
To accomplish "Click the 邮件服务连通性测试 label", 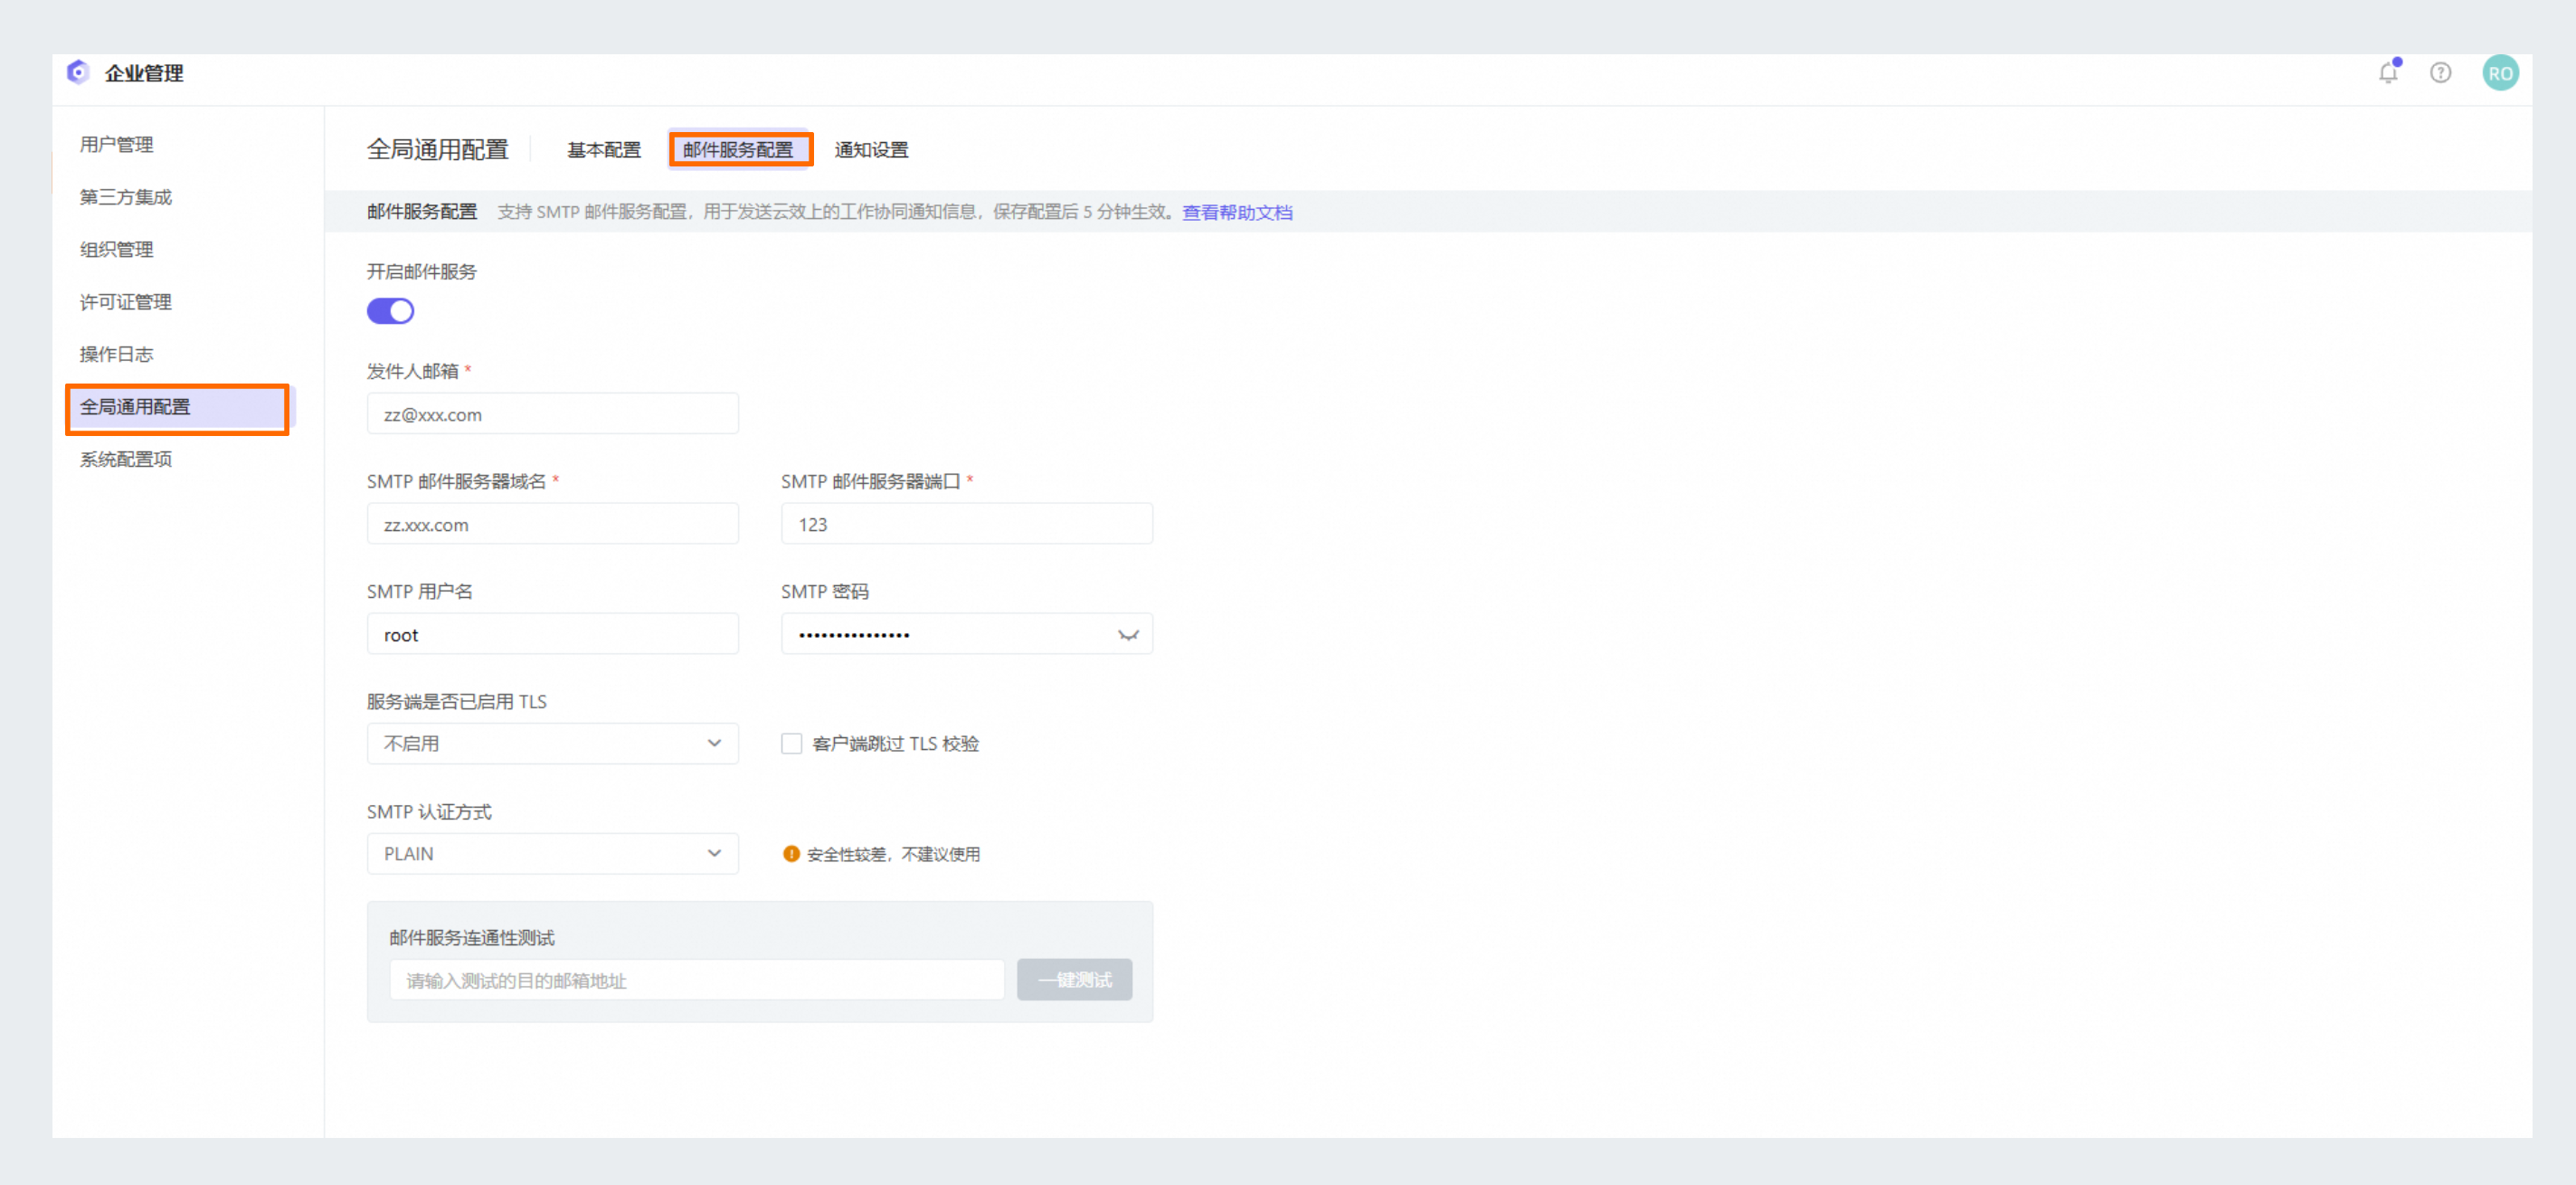I will click(x=472, y=937).
